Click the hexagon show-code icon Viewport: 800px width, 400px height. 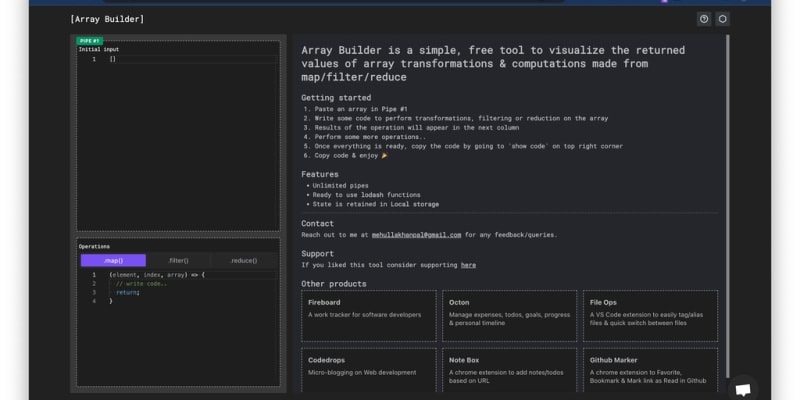(722, 19)
